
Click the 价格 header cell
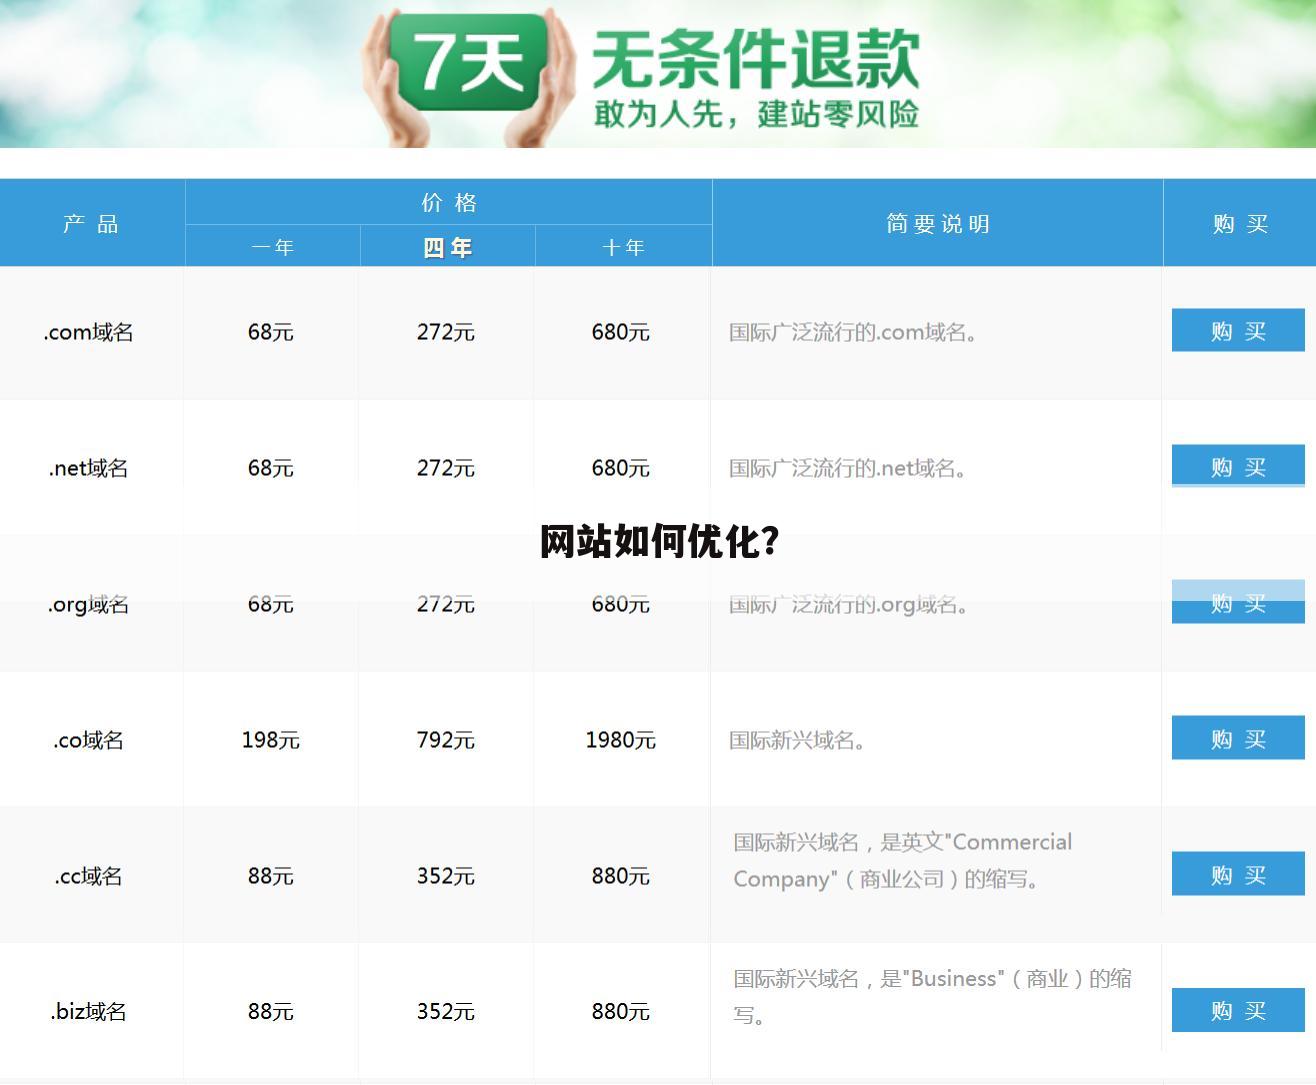click(x=447, y=201)
